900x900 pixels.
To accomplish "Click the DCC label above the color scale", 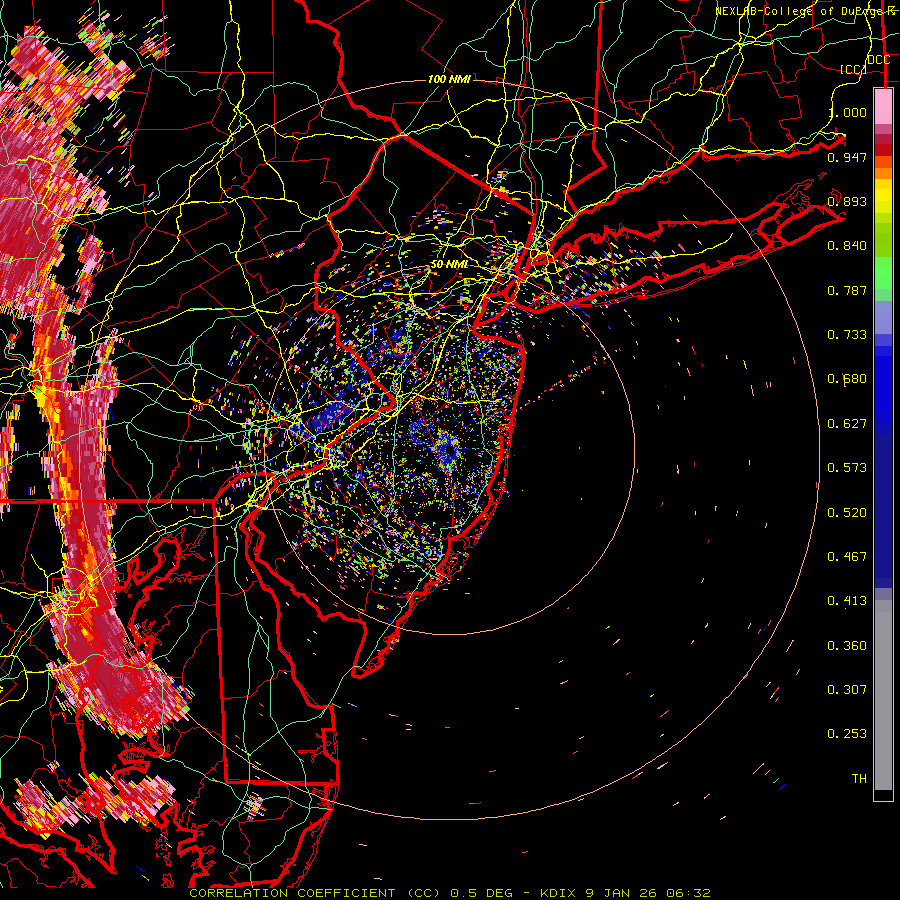I will point(878,59).
